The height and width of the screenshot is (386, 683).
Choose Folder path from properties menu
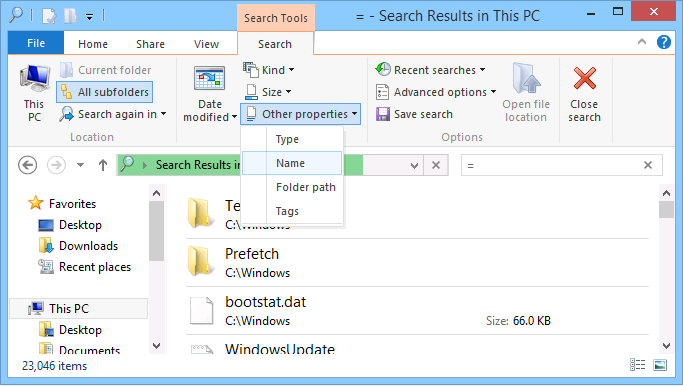pyautogui.click(x=292, y=187)
